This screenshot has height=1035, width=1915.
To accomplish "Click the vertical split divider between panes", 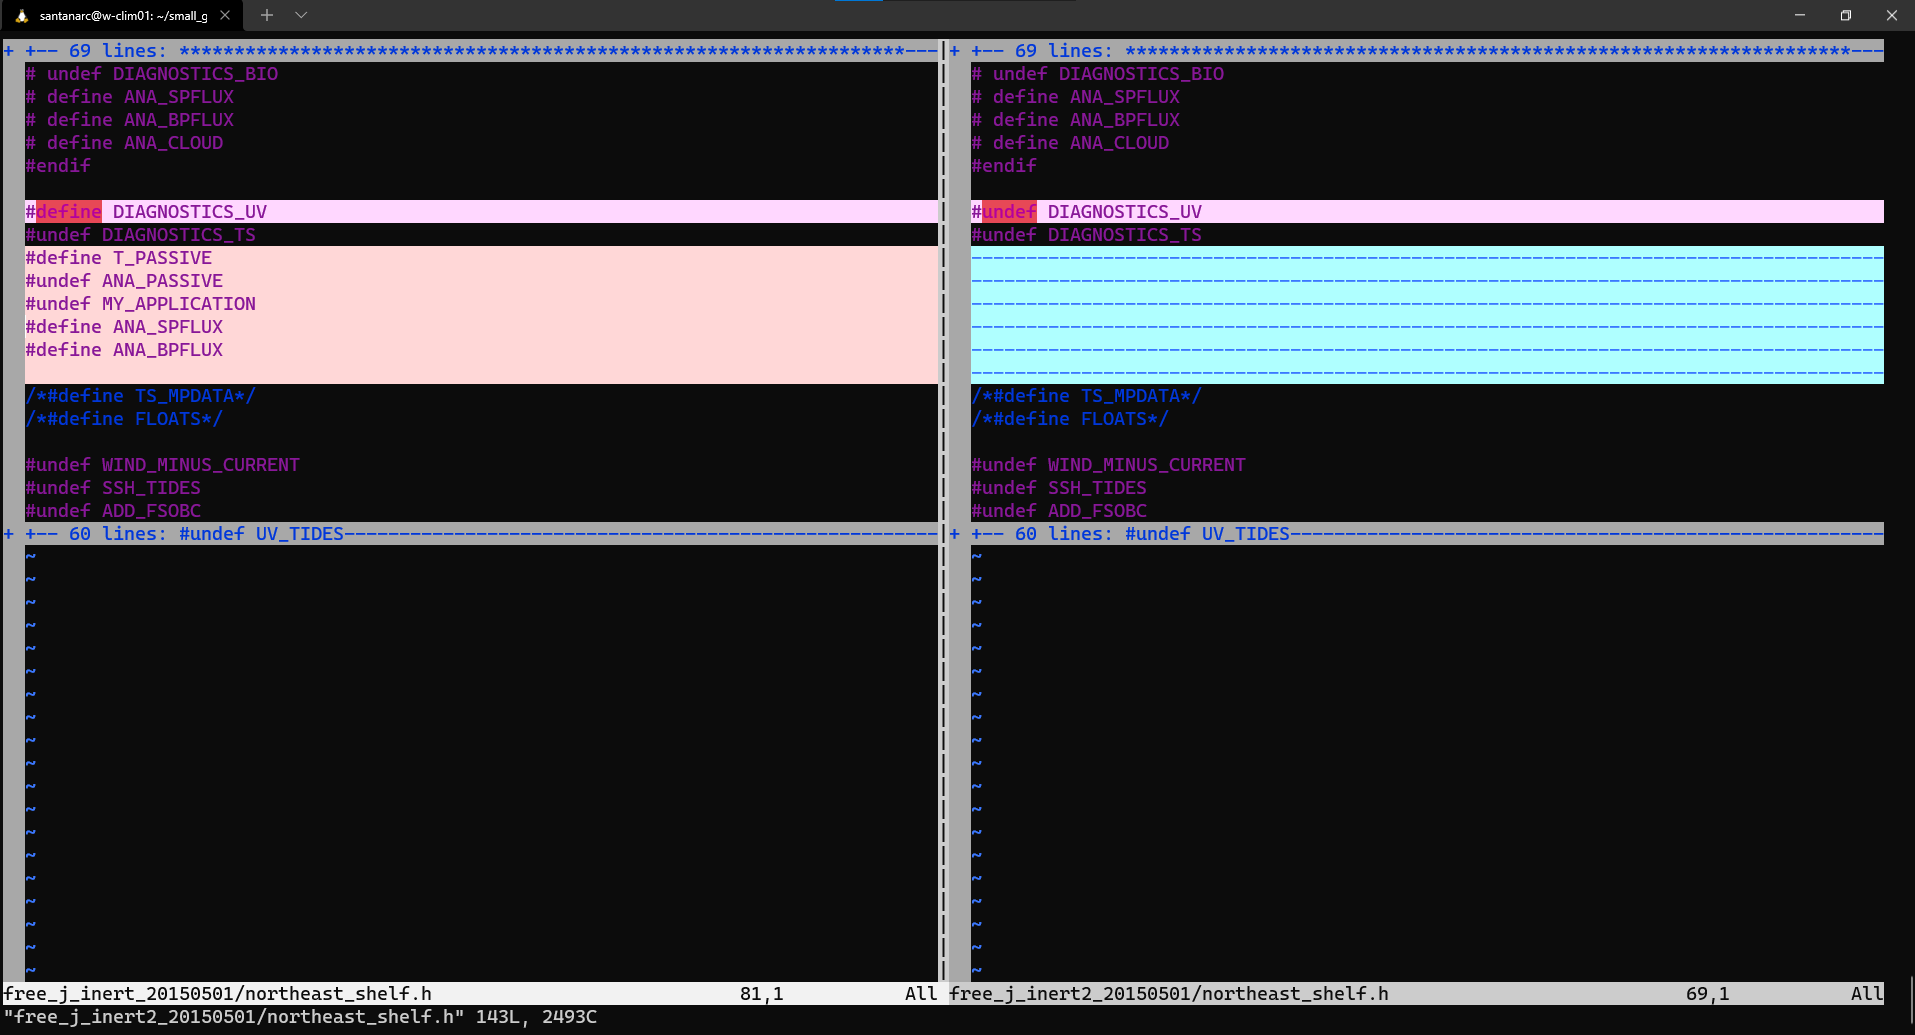I will coord(943,500).
